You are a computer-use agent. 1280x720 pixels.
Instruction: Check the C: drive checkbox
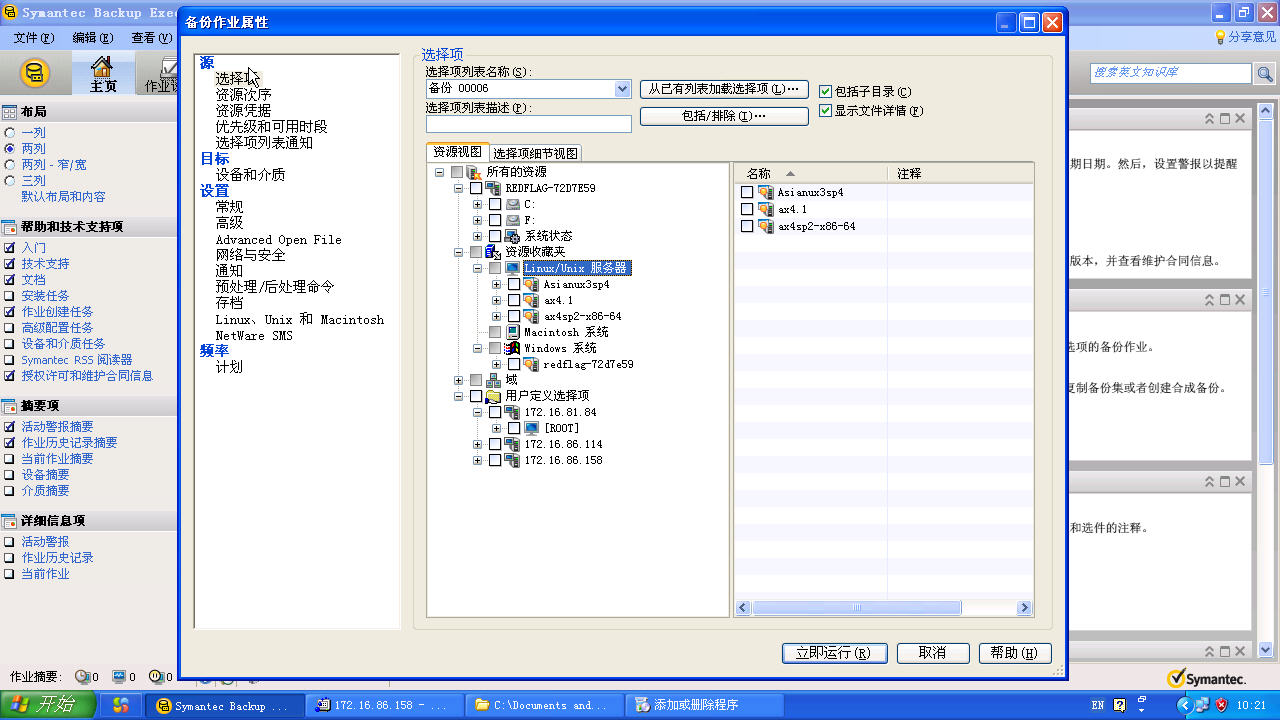point(495,205)
